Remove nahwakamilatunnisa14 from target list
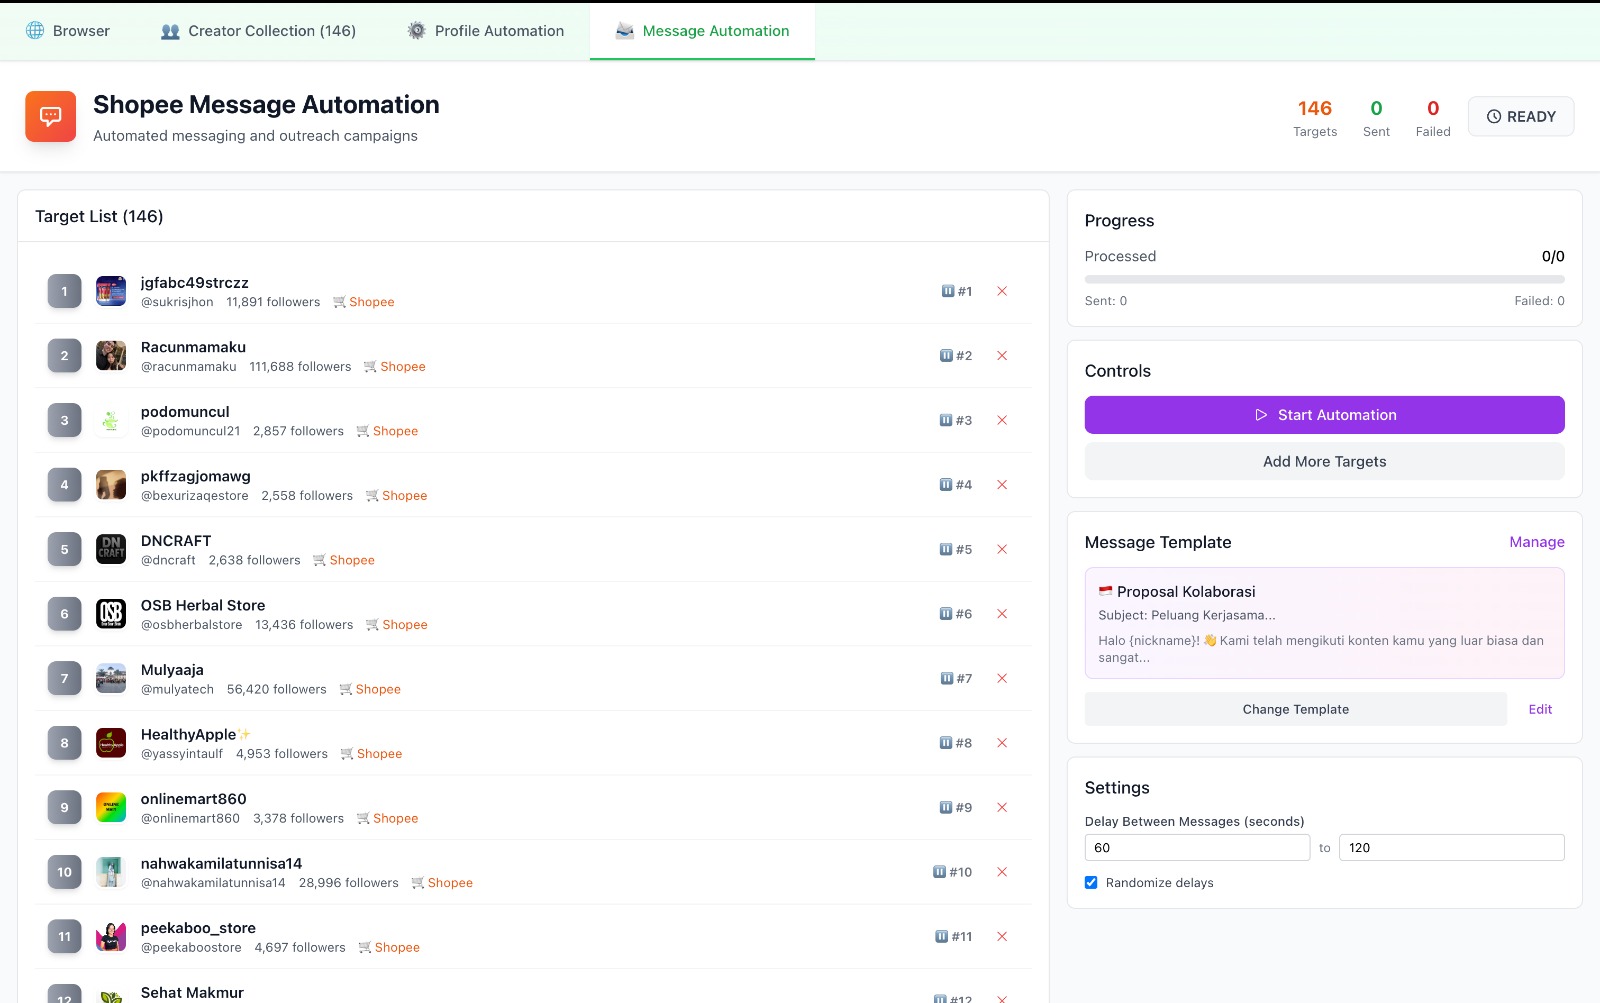Screen dimensions: 1600x1003 point(1002,872)
